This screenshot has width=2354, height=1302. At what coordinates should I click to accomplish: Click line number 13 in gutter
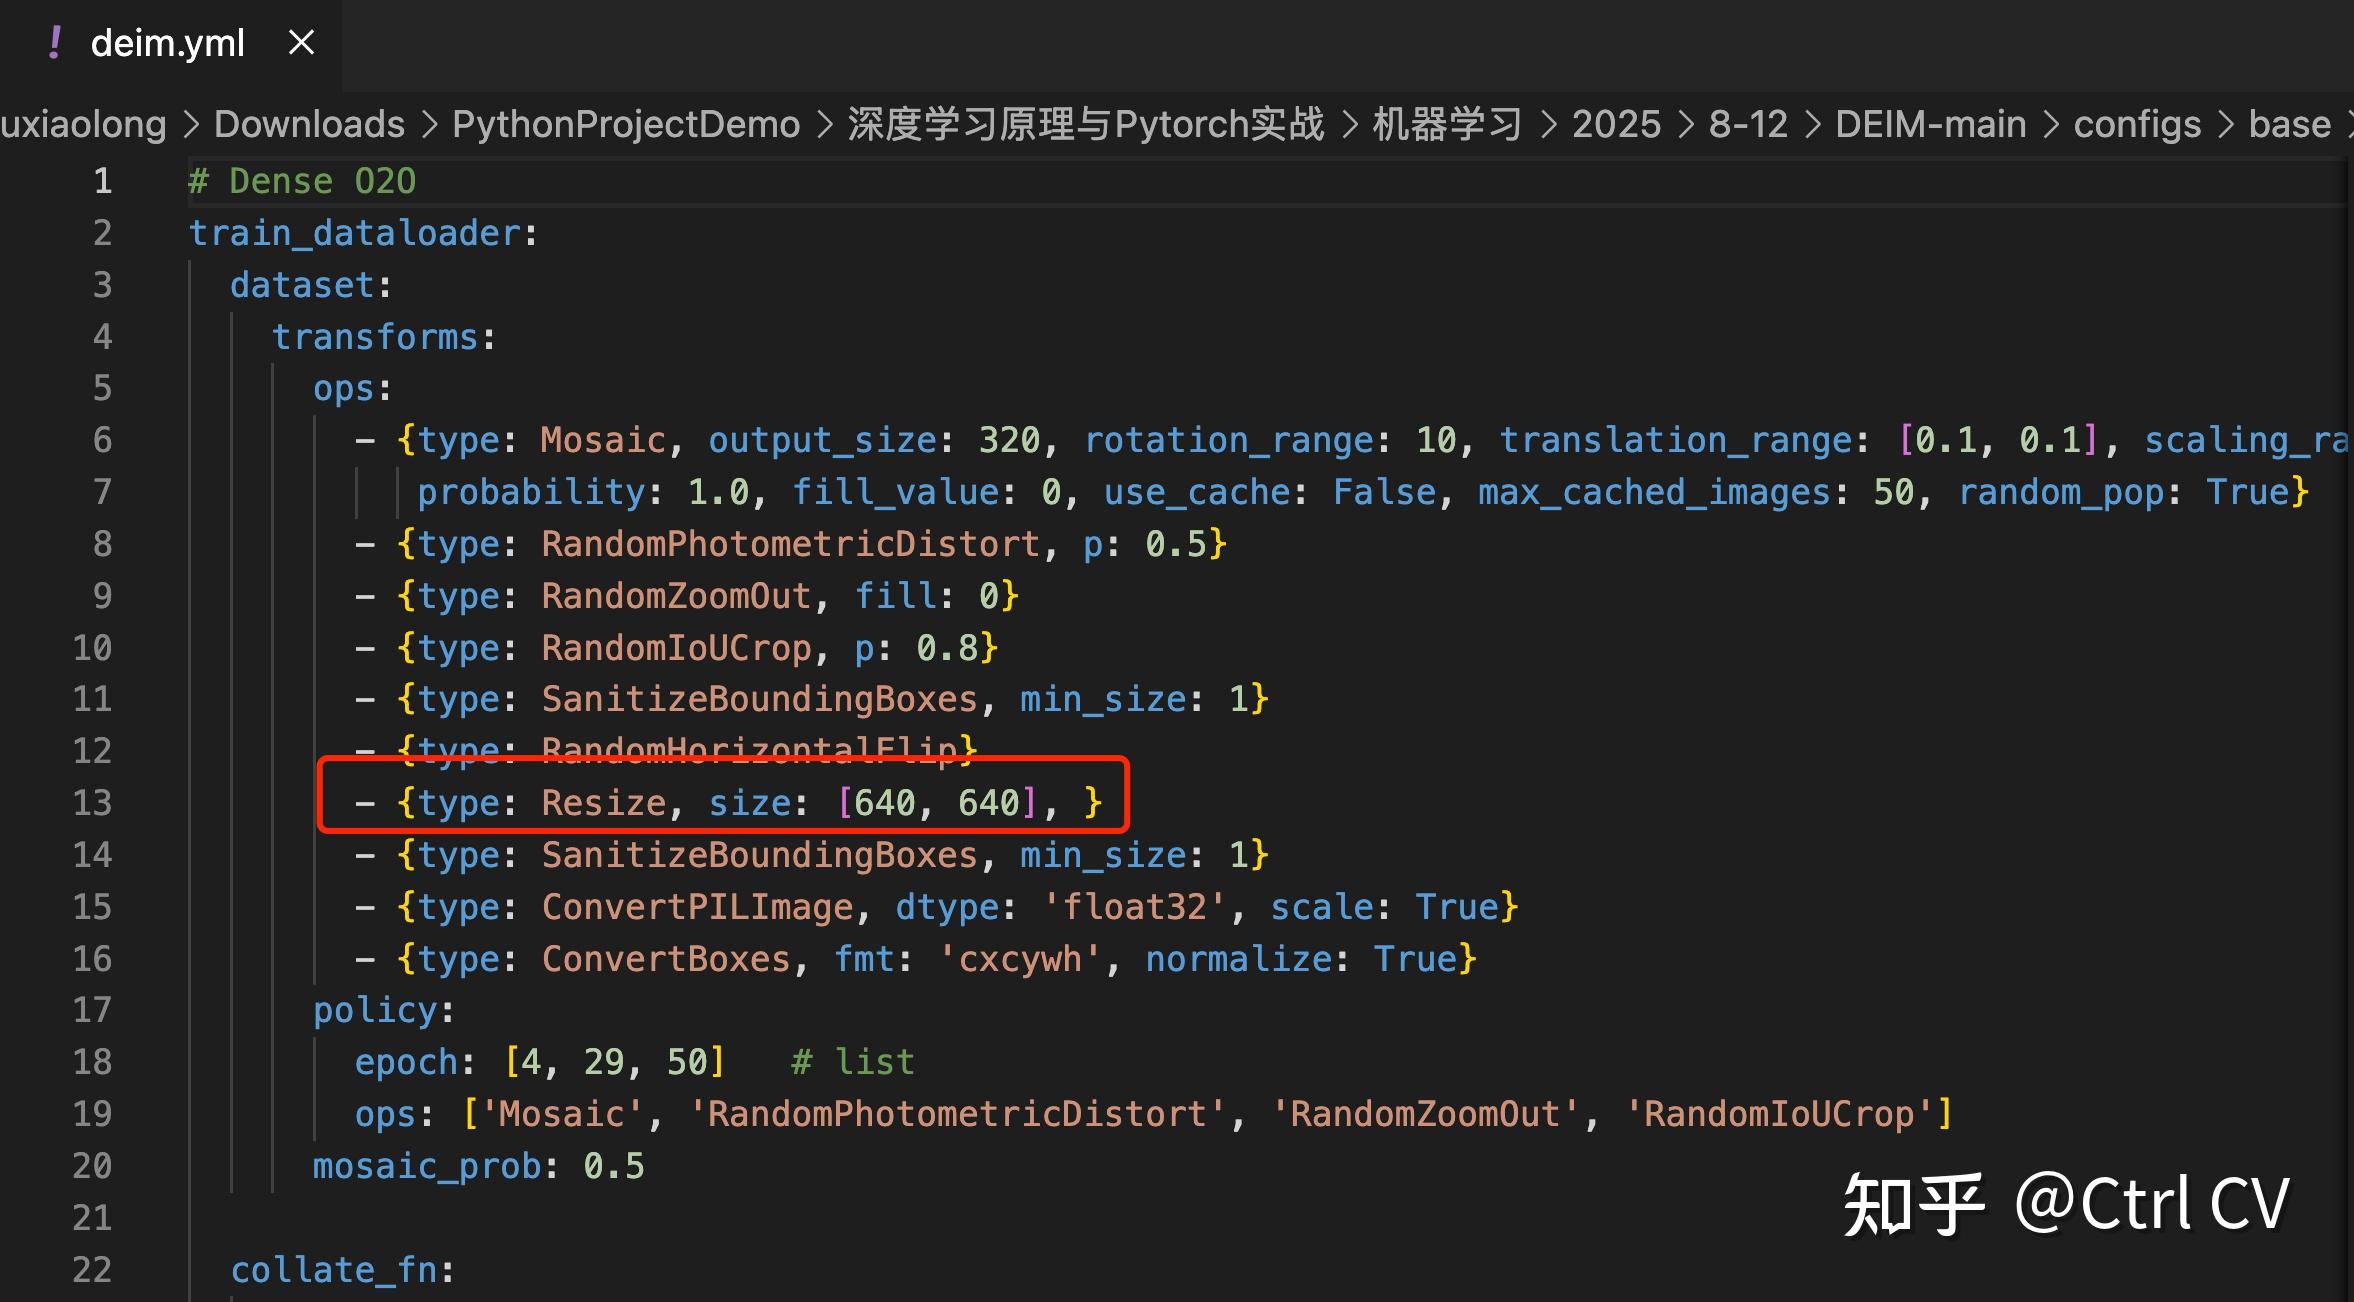(93, 803)
